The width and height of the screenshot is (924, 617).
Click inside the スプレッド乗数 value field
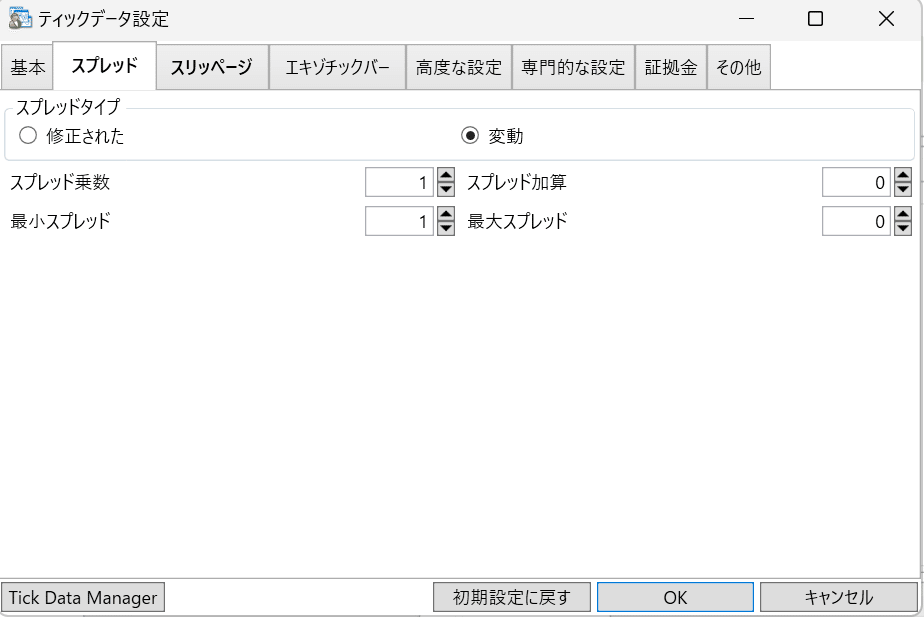pos(400,182)
